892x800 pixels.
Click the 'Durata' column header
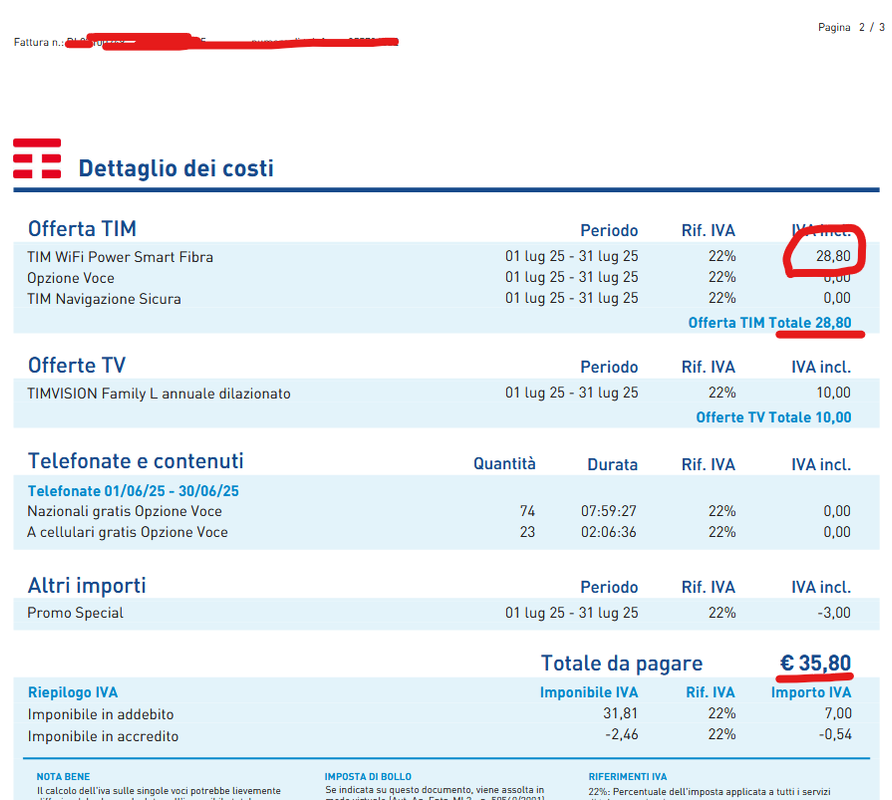click(612, 464)
